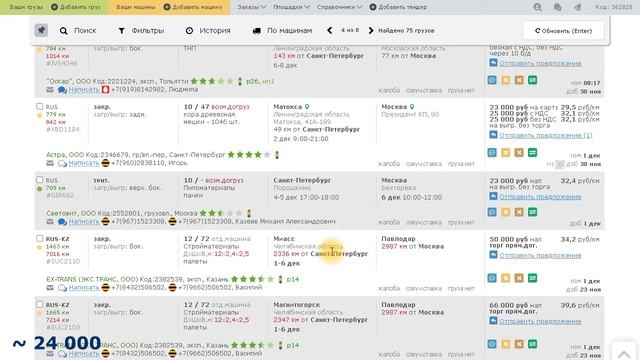Image resolution: width=640 pixels, height=360 pixels.
Task: Click the pin icon left of Поиск
Action: click(x=41, y=30)
